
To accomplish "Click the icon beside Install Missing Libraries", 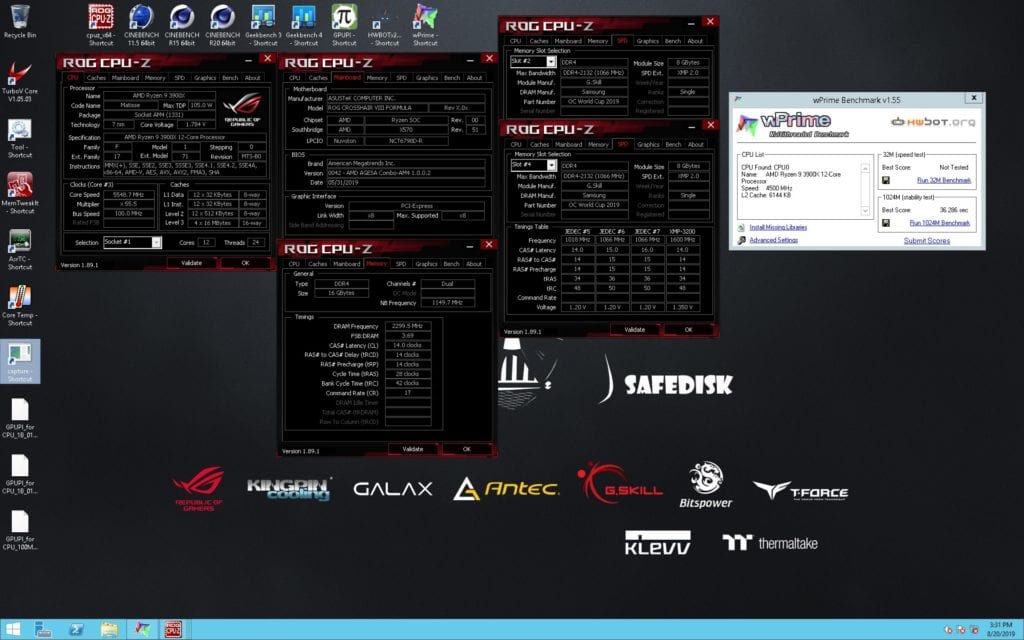I will coord(741,227).
